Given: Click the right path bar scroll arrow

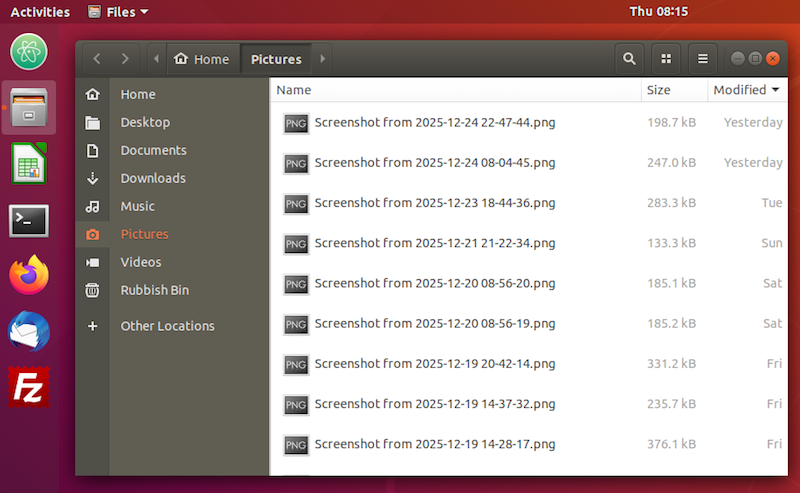Looking at the screenshot, I should point(322,59).
